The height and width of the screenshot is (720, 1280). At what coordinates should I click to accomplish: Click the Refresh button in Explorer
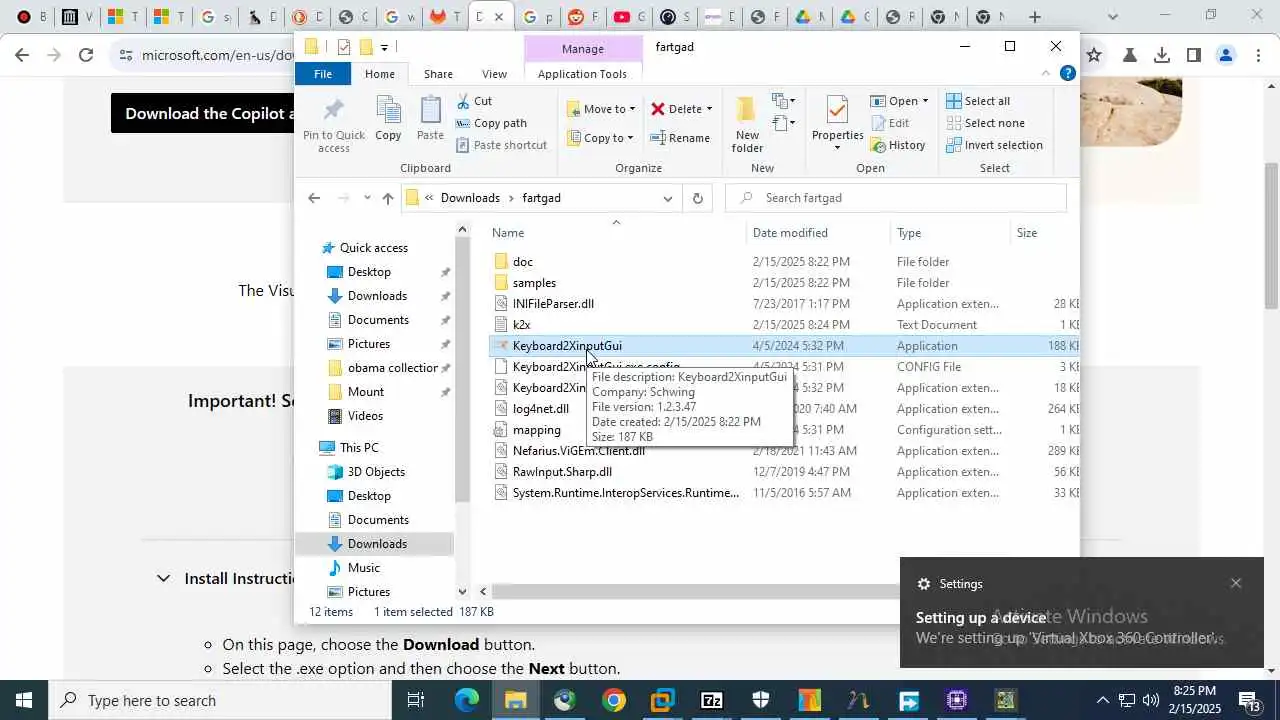(x=697, y=198)
